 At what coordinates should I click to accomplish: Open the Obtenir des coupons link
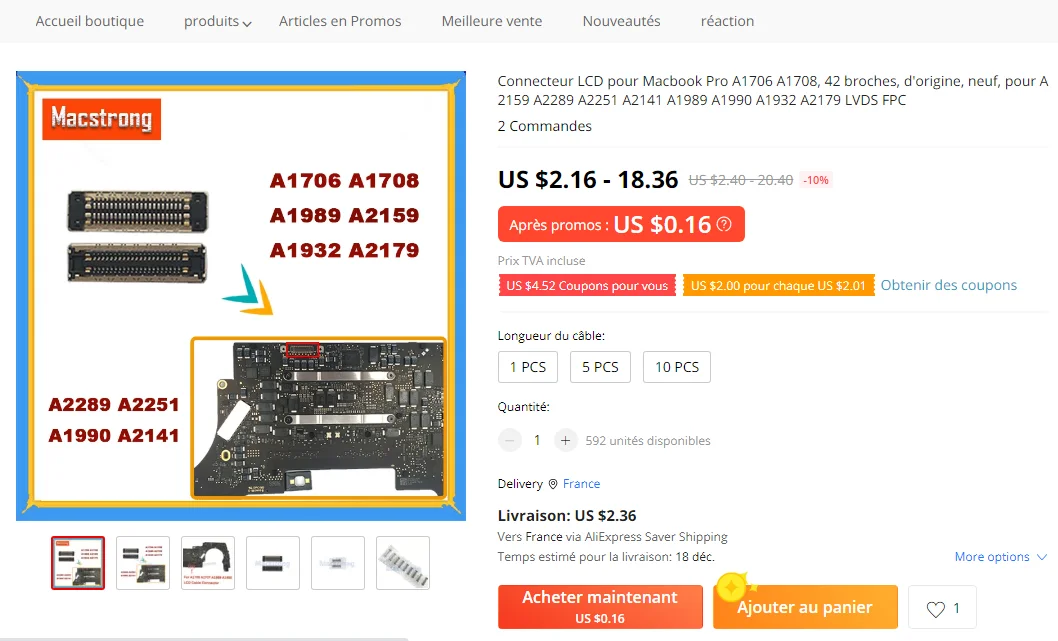click(x=948, y=285)
